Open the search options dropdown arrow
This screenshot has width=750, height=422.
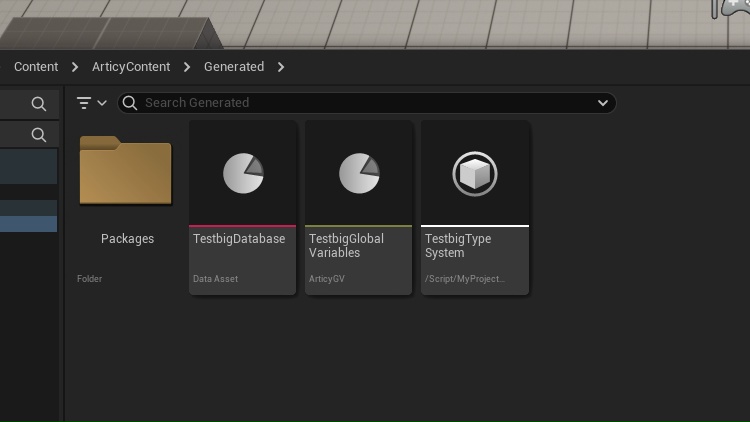[603, 103]
